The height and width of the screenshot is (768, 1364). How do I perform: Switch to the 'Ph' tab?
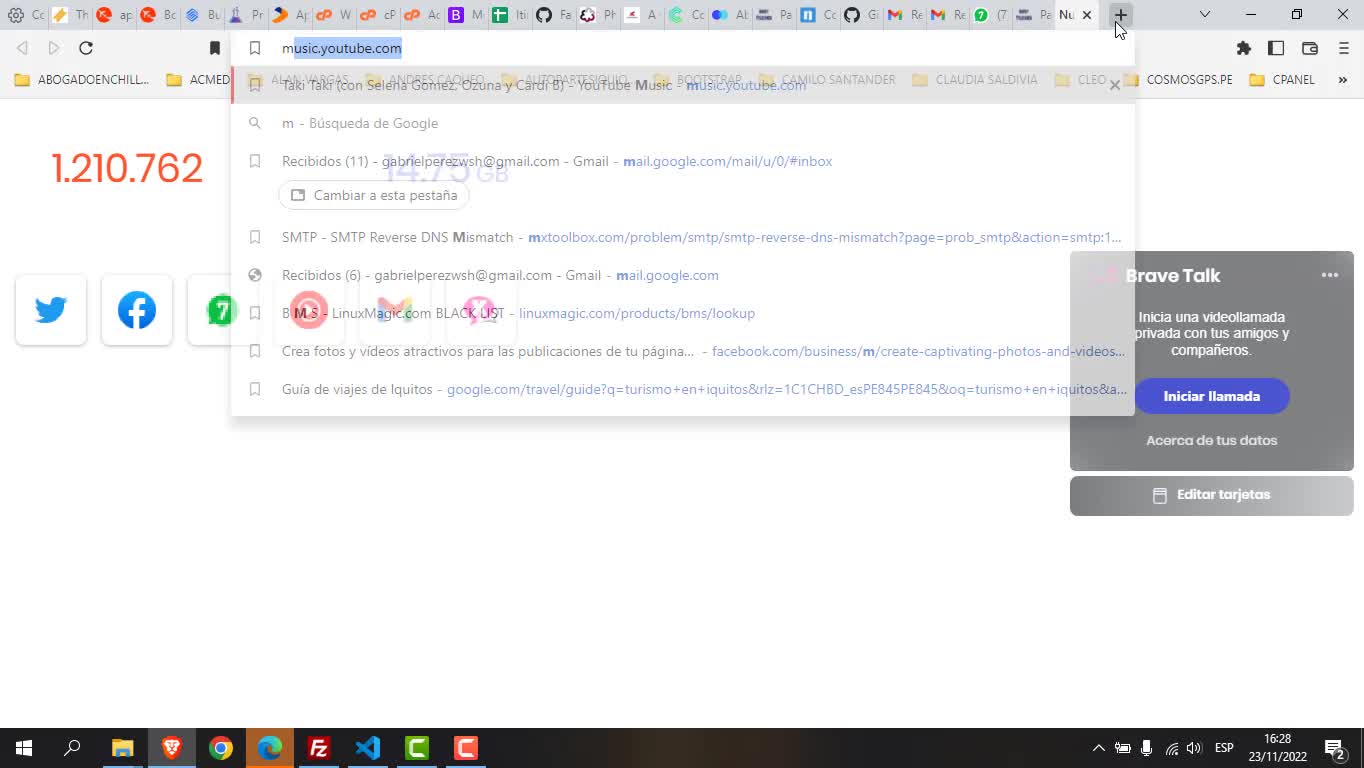(598, 15)
